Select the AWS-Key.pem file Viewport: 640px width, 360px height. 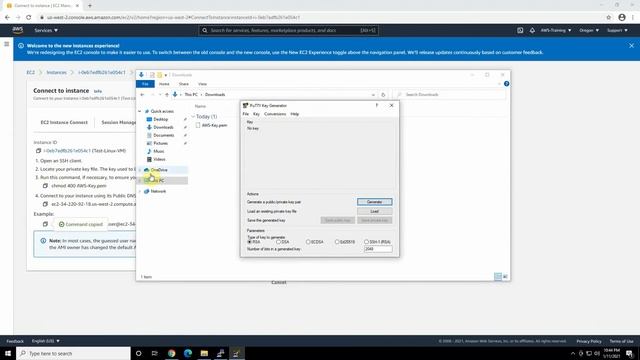point(214,125)
